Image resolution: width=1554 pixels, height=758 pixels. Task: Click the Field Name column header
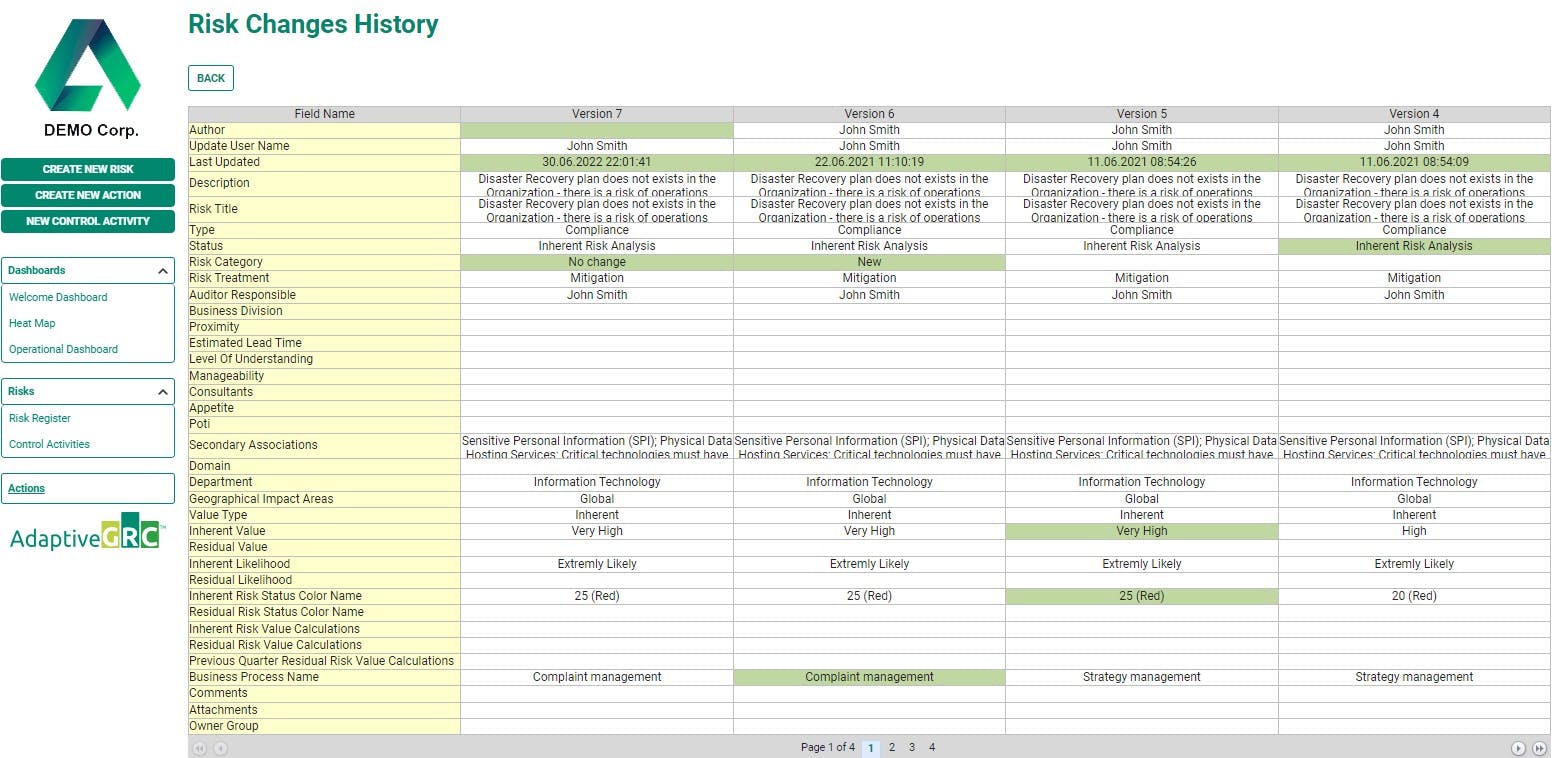325,114
